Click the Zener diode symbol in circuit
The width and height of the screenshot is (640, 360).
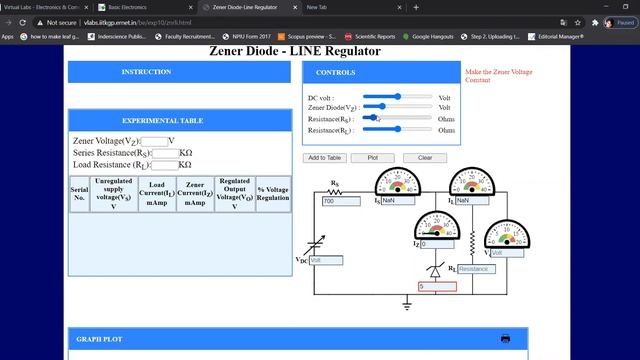pos(435,271)
